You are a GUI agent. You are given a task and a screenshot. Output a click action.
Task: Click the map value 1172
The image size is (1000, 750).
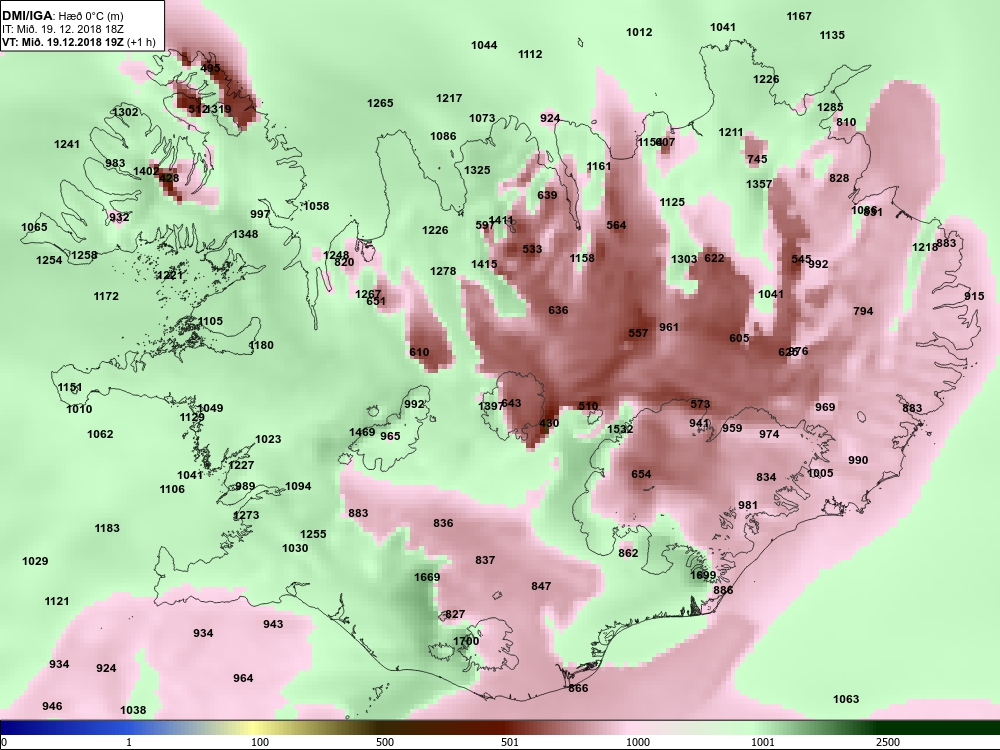106,297
